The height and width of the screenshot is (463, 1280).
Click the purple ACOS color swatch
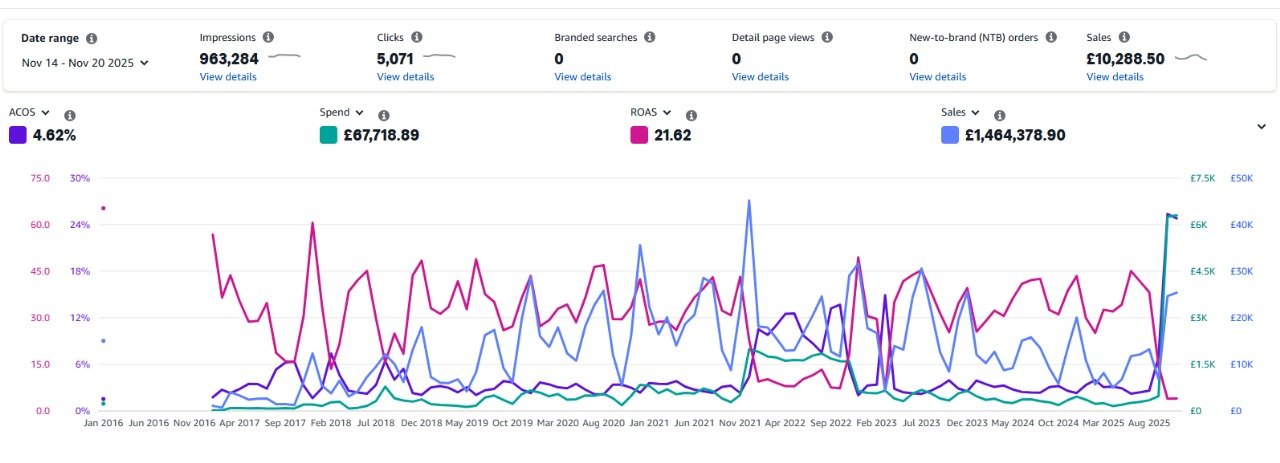tap(18, 135)
